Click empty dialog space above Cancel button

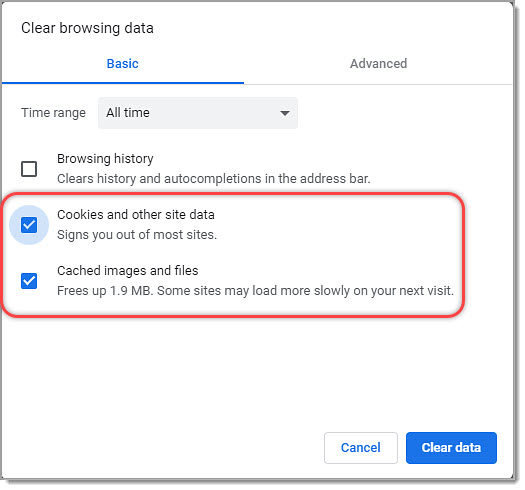[x=361, y=385]
